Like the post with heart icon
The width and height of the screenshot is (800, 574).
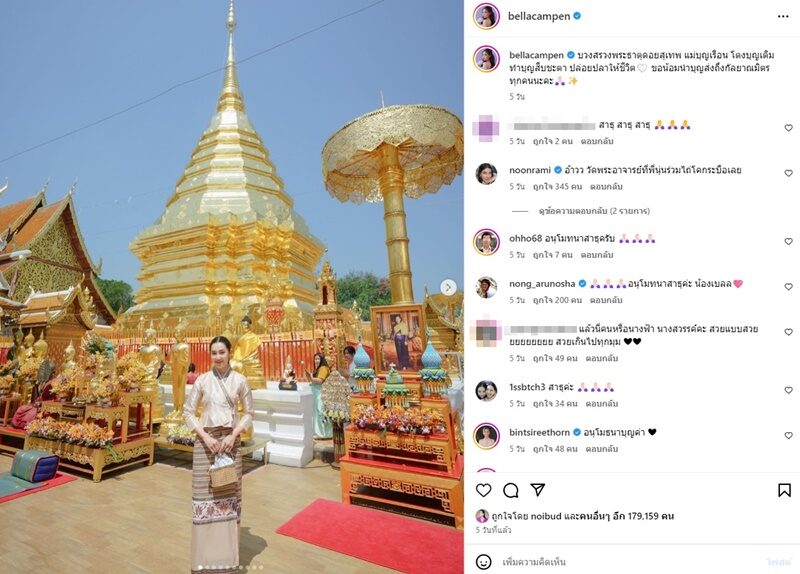(483, 490)
